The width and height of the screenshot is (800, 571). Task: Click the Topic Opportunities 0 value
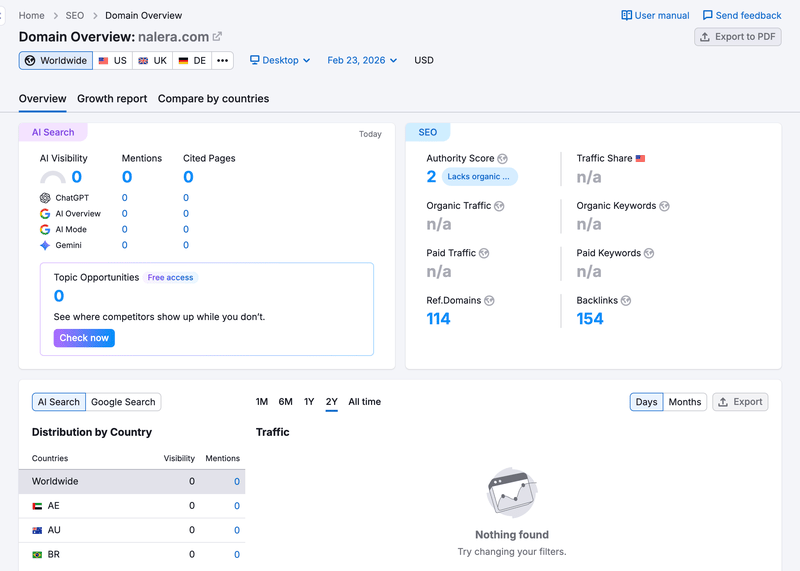tap(59, 296)
